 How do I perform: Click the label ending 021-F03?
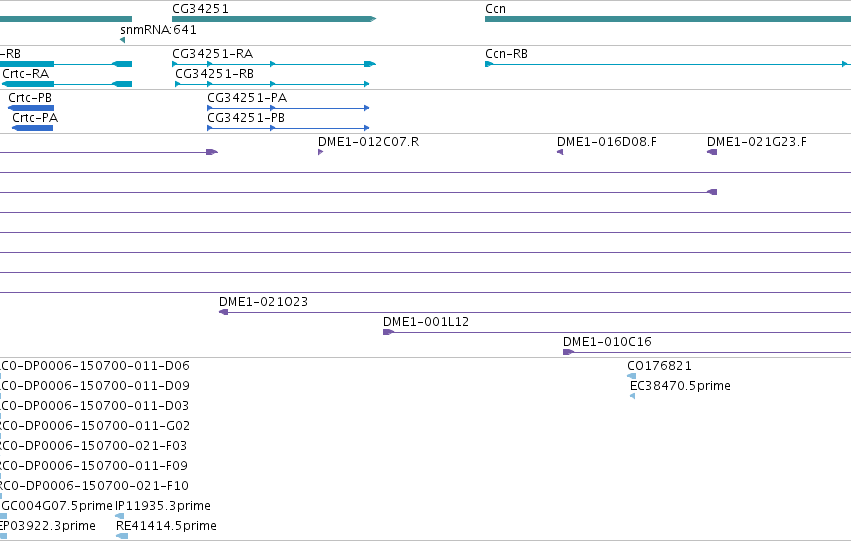94,446
